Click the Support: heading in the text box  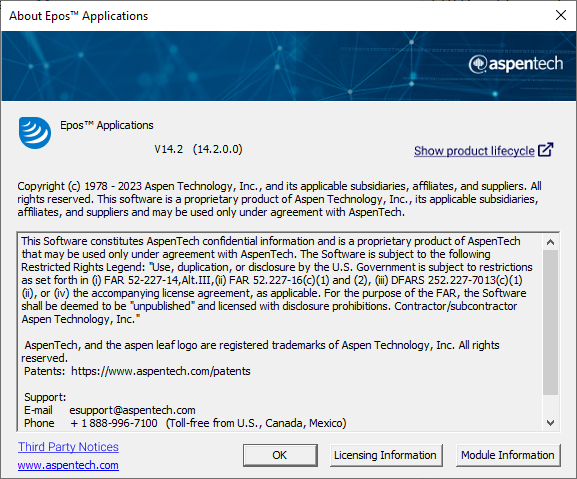click(x=45, y=397)
